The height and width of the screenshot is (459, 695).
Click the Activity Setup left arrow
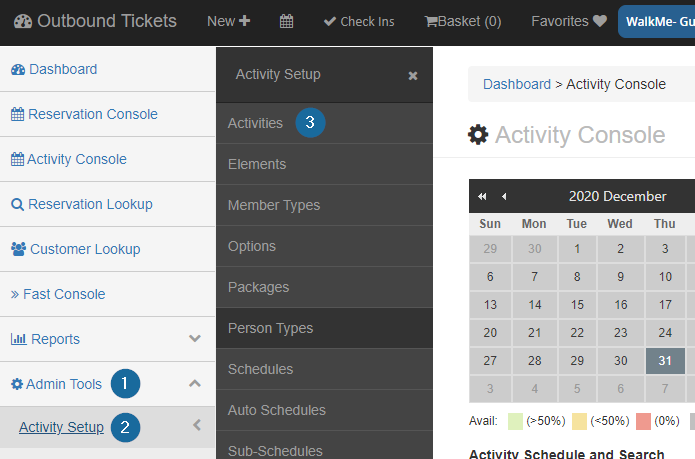click(197, 425)
